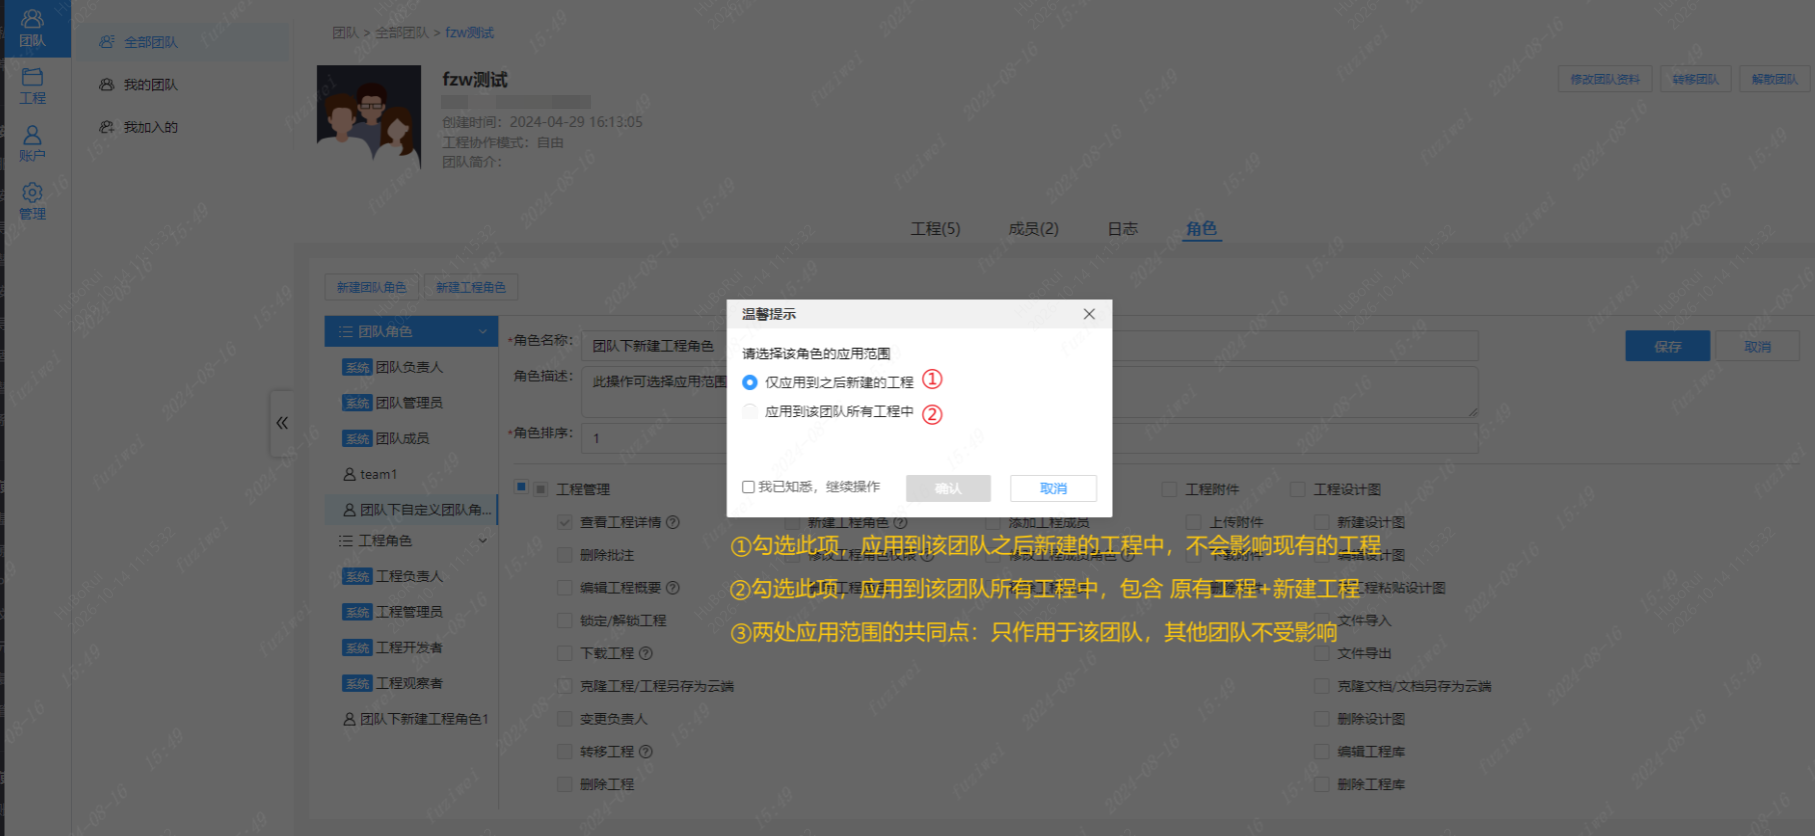Open the 团队 section in the left sidebar

32,28
